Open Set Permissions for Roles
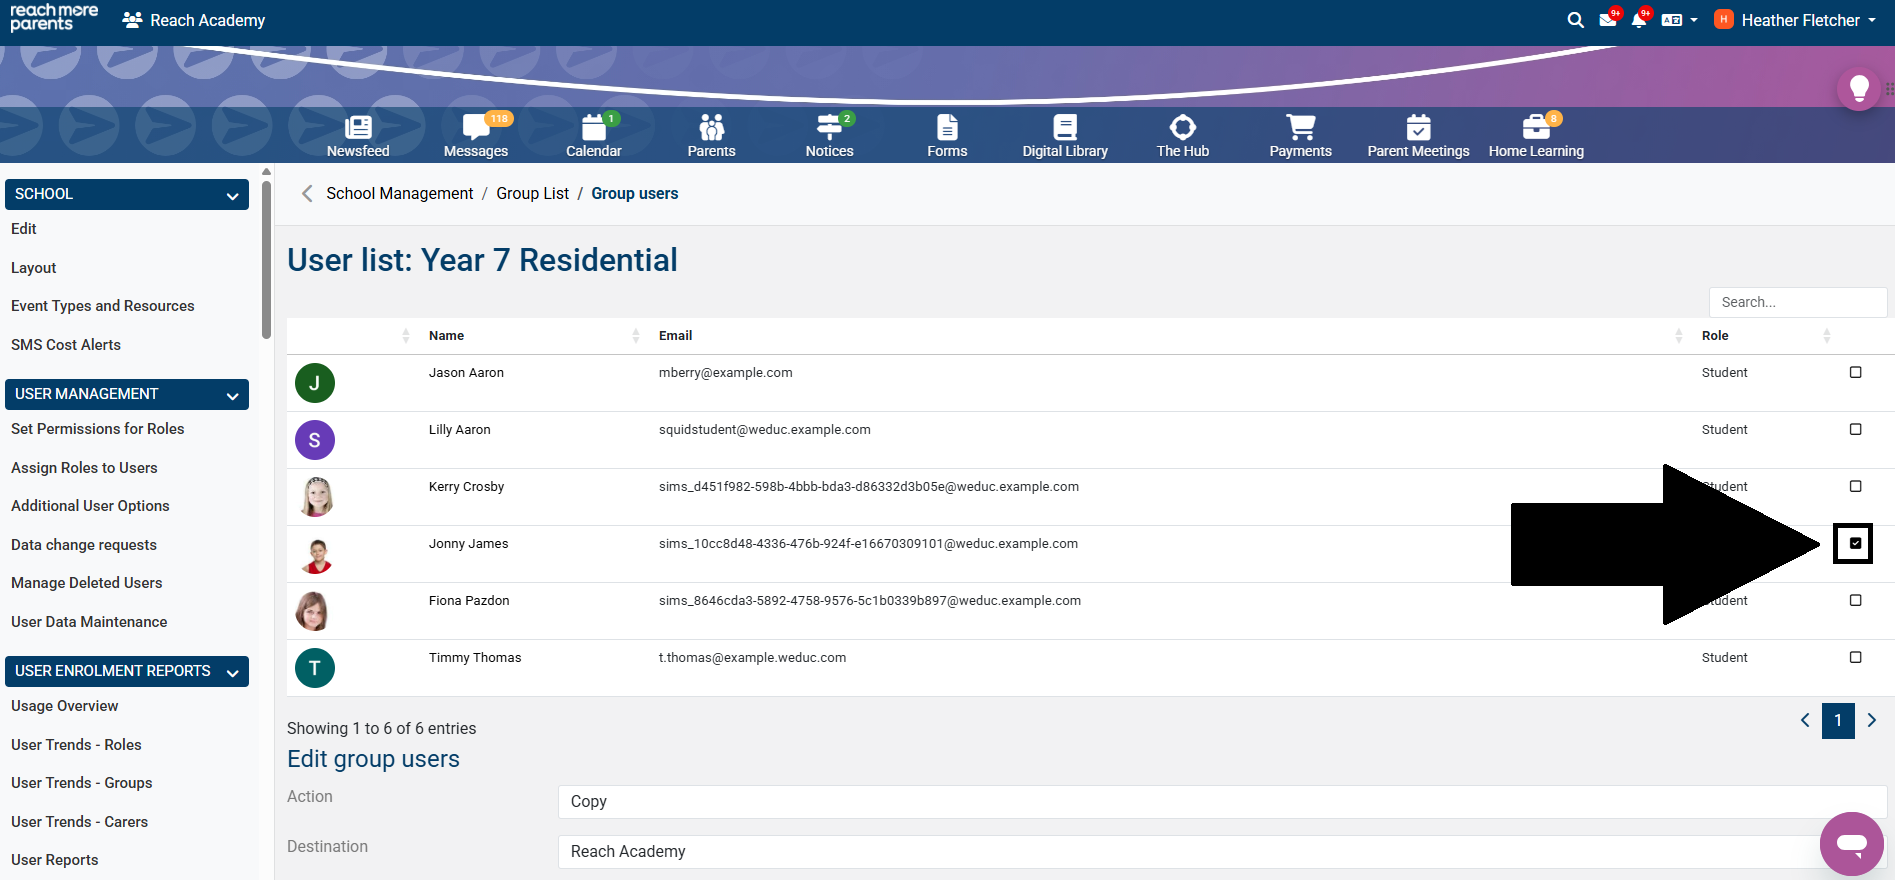 tap(98, 429)
